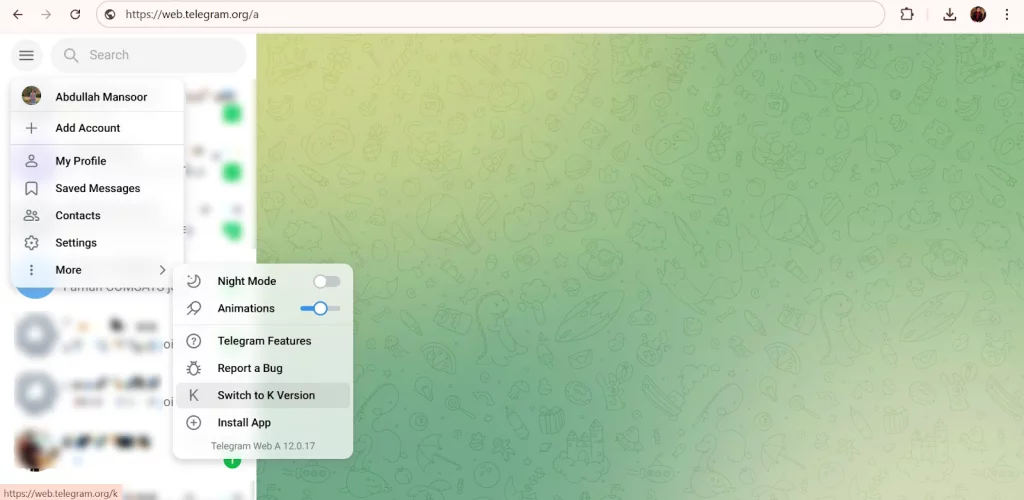This screenshot has height=500, width=1024.
Task: Click the magnifier icon in the search box
Action: [71, 55]
